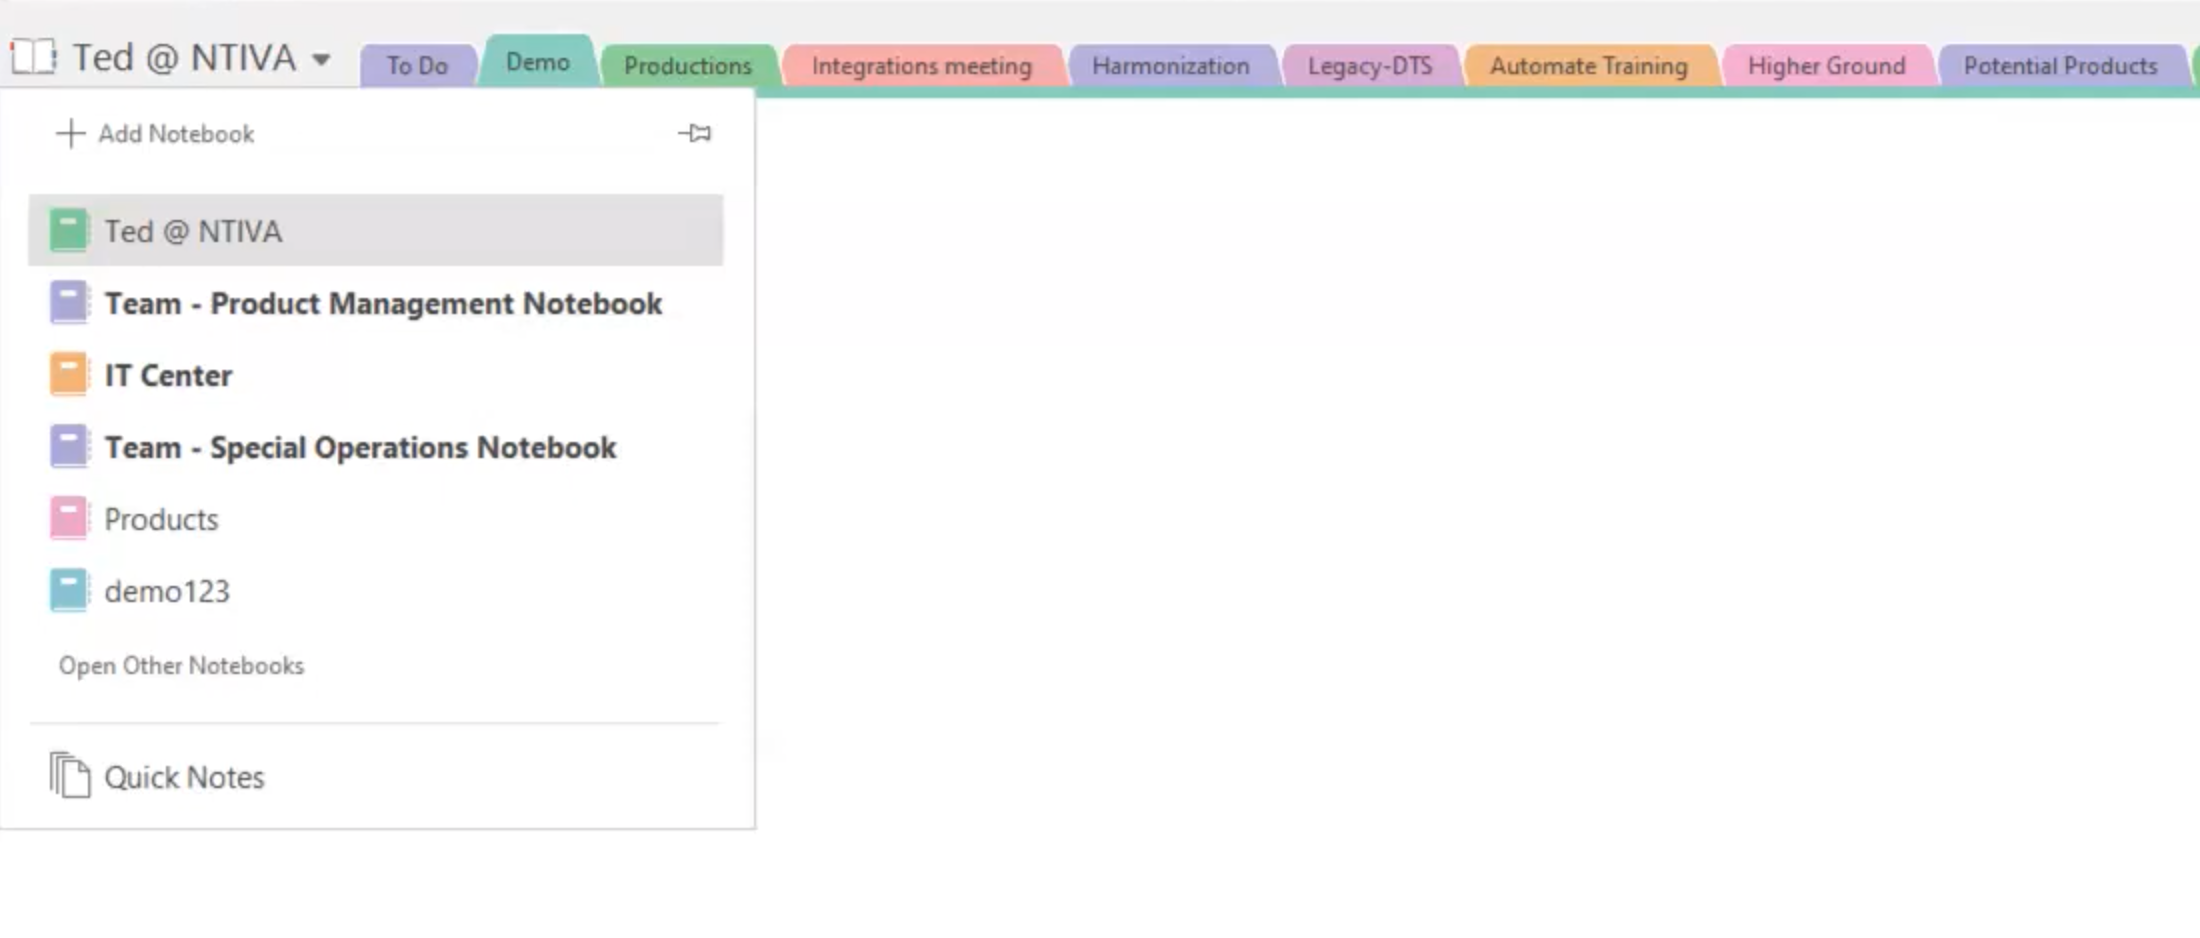Open the Team - Special Operations Notebook
The height and width of the screenshot is (938, 2200).
(x=361, y=446)
